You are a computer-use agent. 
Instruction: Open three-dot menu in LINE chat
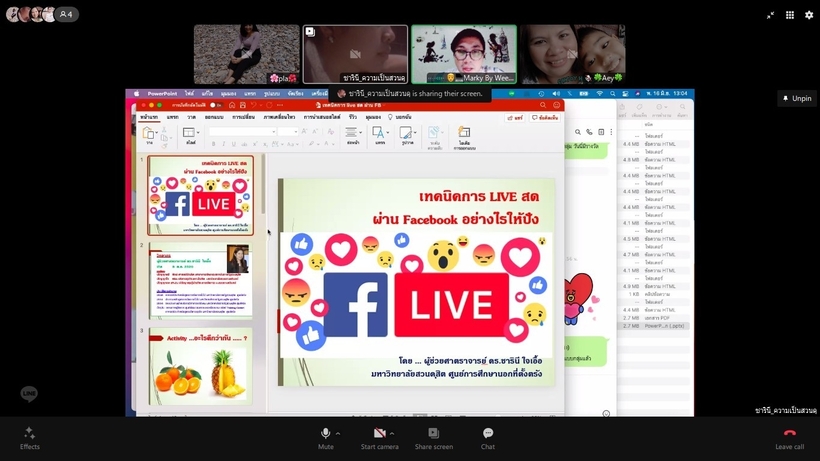(x=611, y=132)
